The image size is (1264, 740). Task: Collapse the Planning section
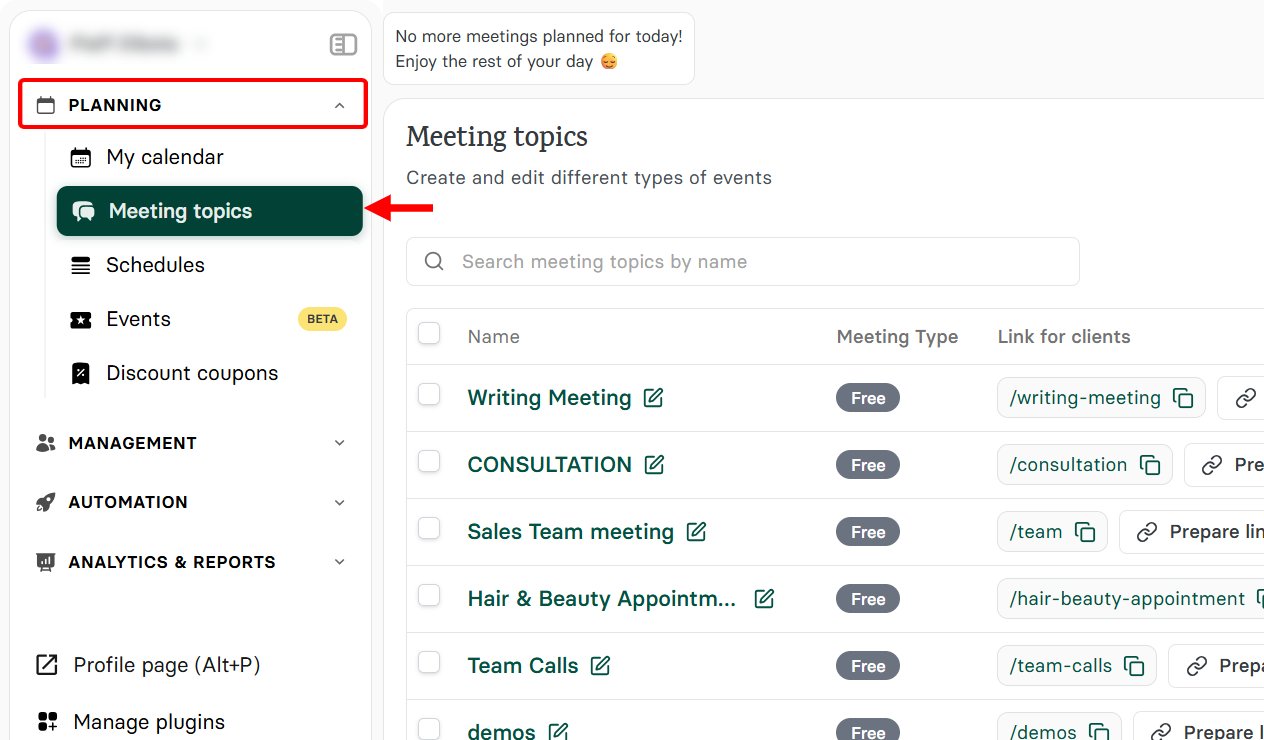click(340, 104)
